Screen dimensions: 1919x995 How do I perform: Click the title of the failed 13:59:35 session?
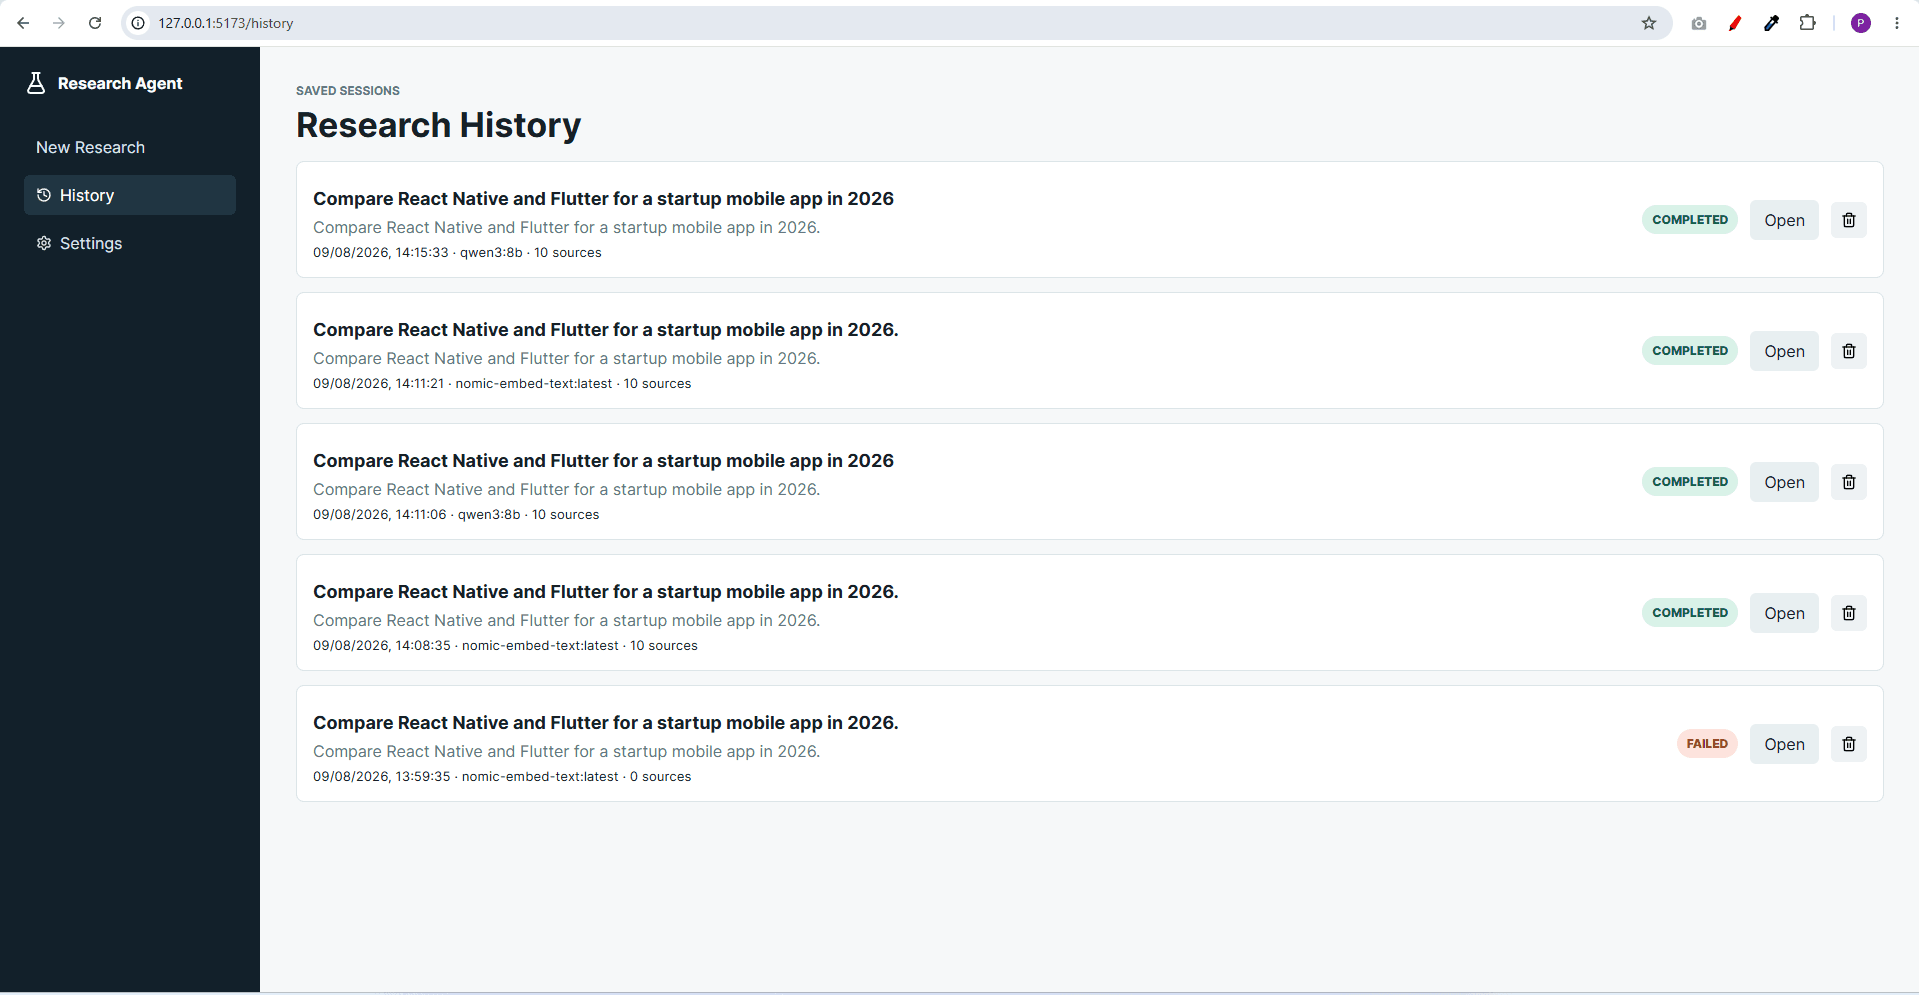pyautogui.click(x=606, y=723)
